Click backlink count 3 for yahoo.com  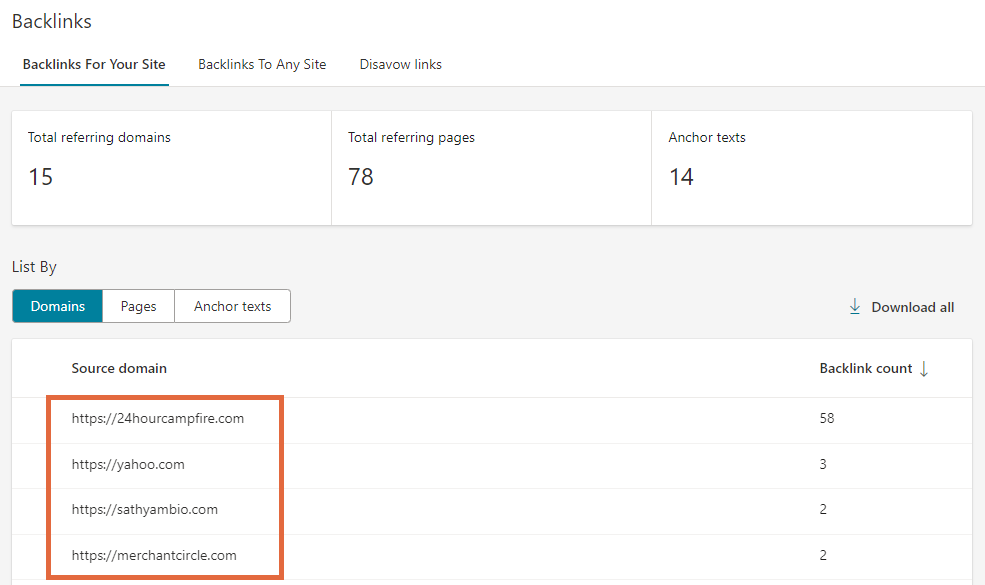click(823, 464)
